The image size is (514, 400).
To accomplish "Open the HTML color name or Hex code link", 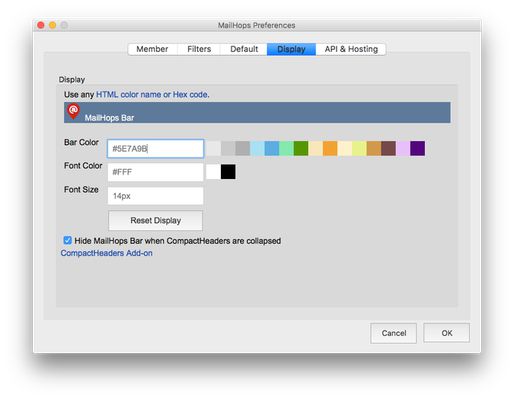I will pyautogui.click(x=153, y=95).
